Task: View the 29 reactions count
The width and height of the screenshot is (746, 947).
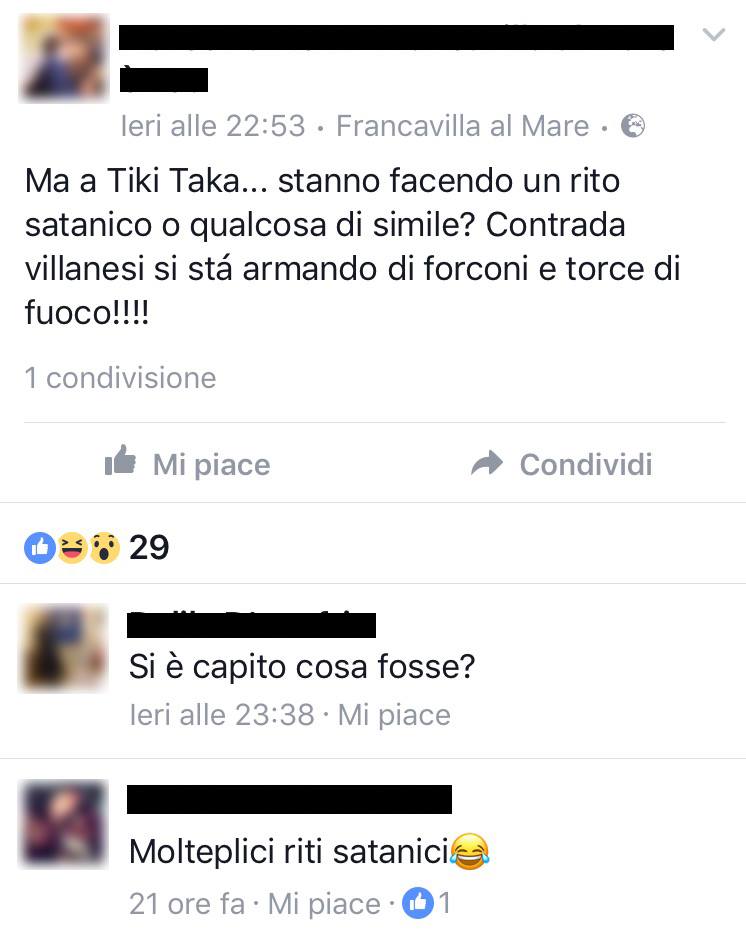Action: click(x=149, y=548)
